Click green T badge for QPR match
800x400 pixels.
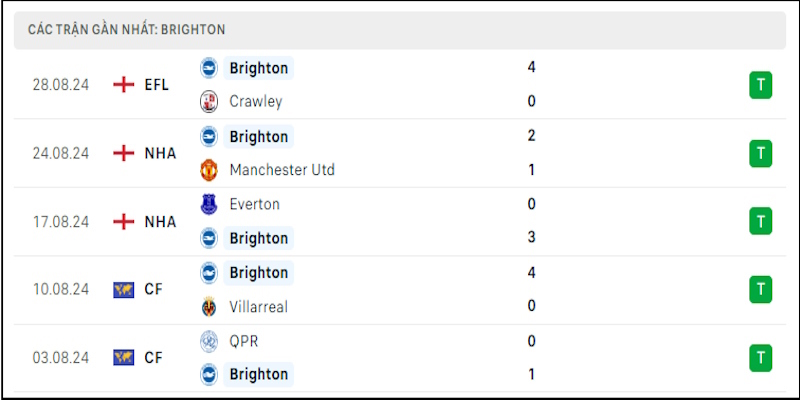pos(761,357)
